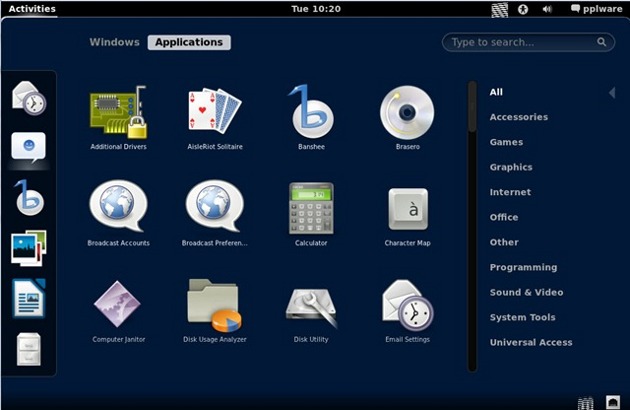
Task: Switch to the Windows view
Action: click(115, 42)
